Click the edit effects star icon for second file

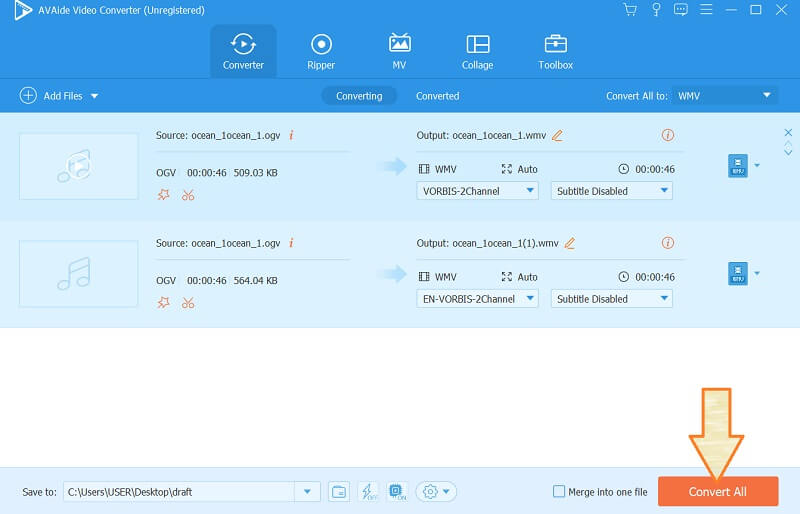click(164, 302)
